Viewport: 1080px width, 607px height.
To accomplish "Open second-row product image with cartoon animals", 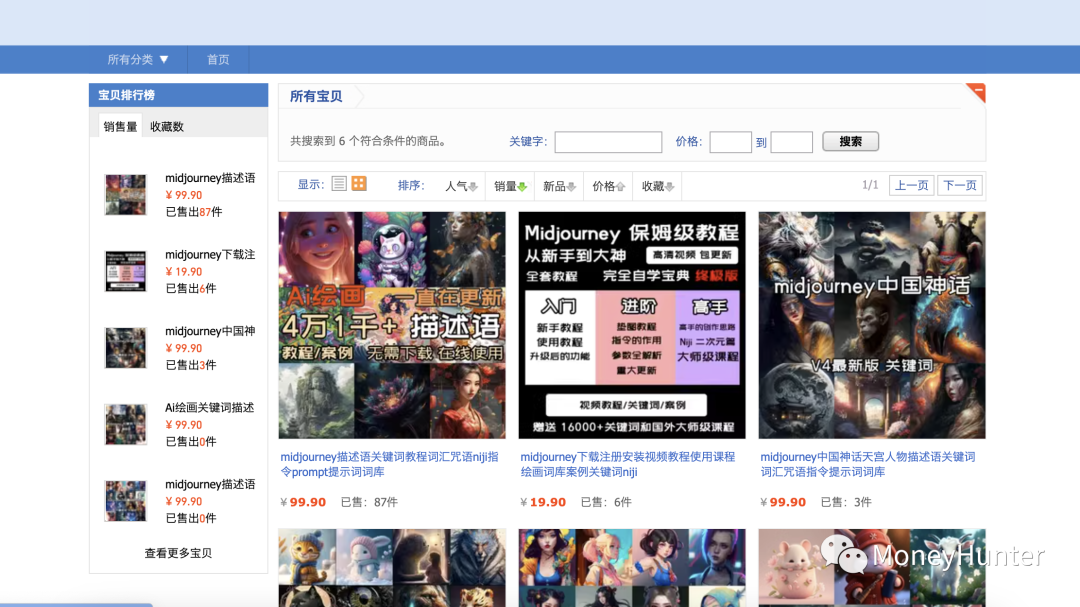I will (392, 568).
